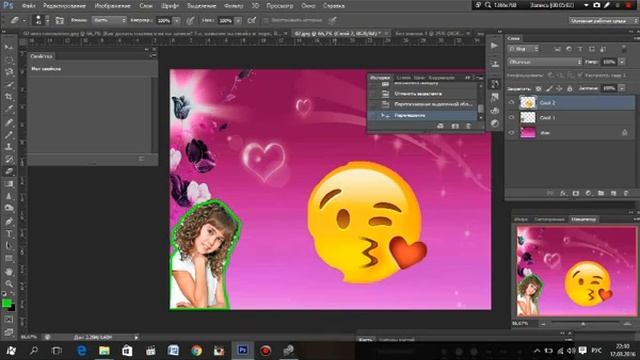Select the Horizontal Type tool
This screenshot has height=360, width=640.
point(9,234)
